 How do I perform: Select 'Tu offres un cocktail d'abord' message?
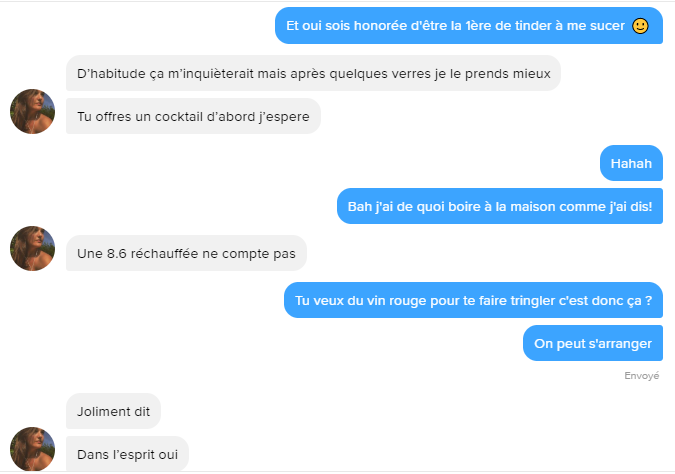tap(193, 116)
